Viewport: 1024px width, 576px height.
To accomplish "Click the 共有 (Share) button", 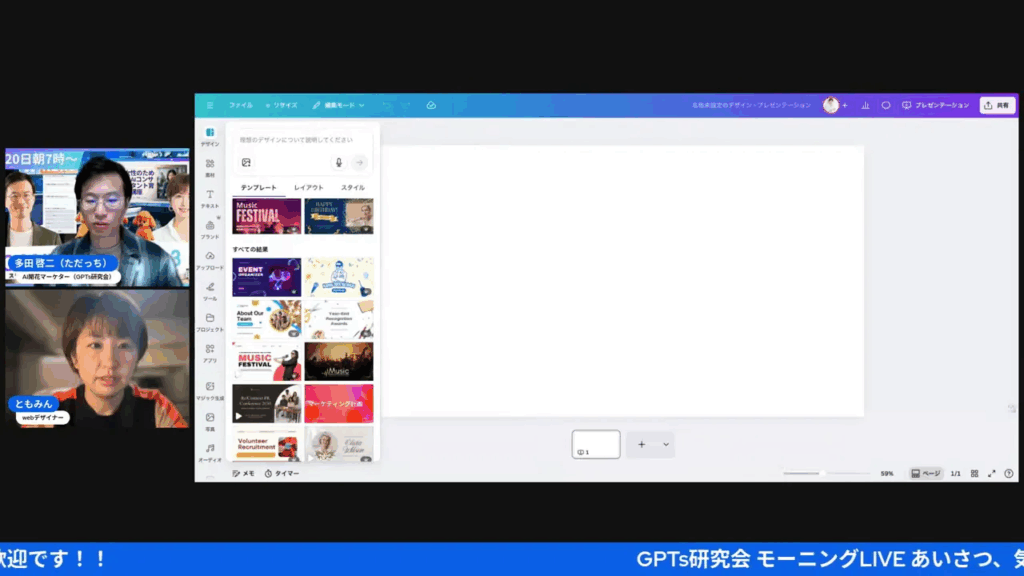I will (x=997, y=105).
